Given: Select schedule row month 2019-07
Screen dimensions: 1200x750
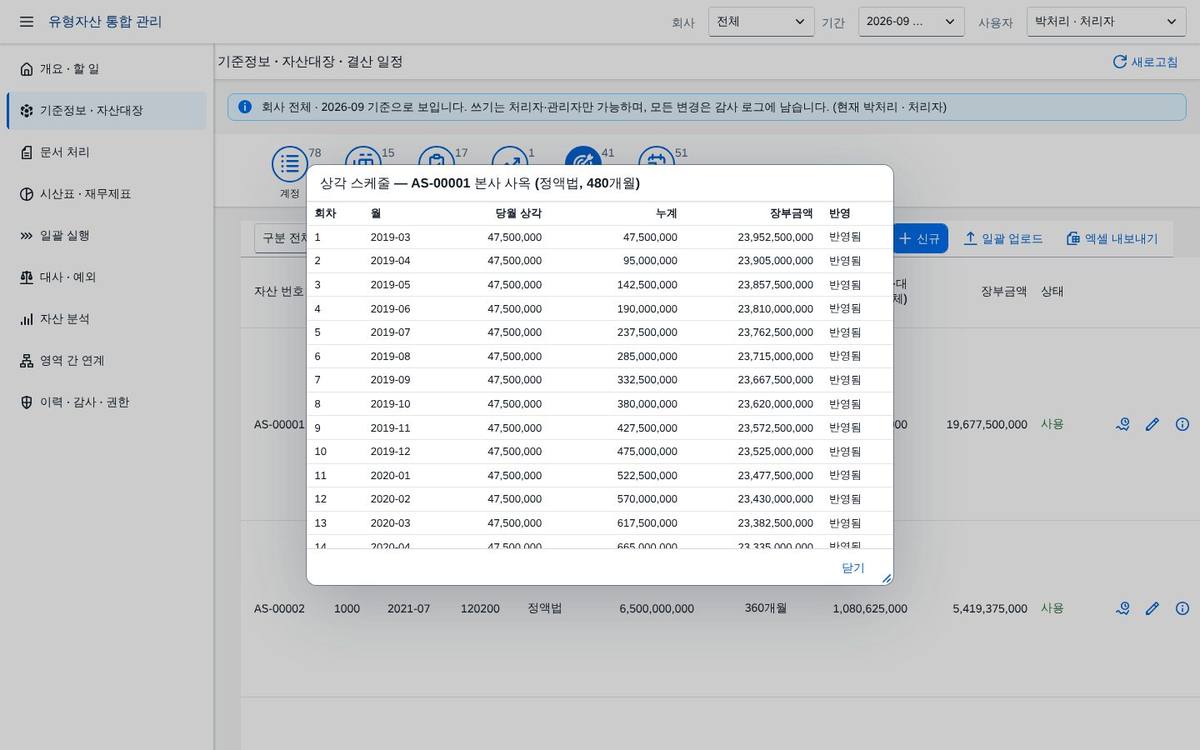Looking at the screenshot, I should tap(390, 332).
